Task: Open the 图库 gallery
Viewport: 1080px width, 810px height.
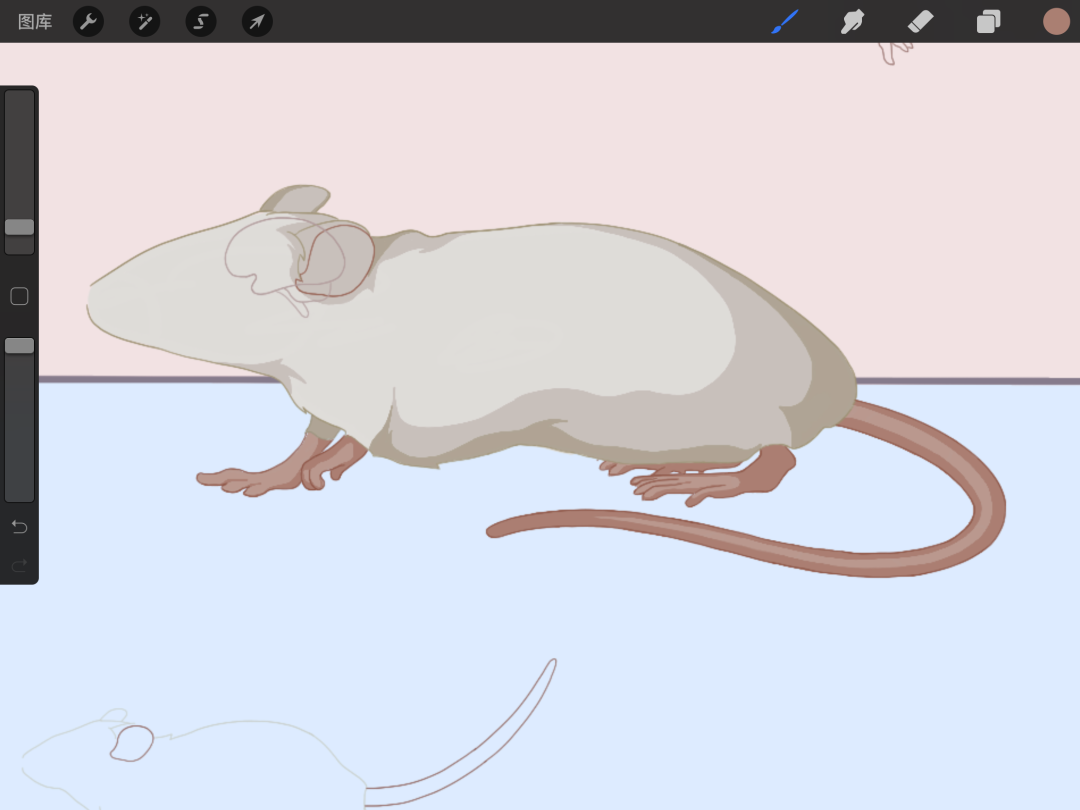Action: (35, 21)
